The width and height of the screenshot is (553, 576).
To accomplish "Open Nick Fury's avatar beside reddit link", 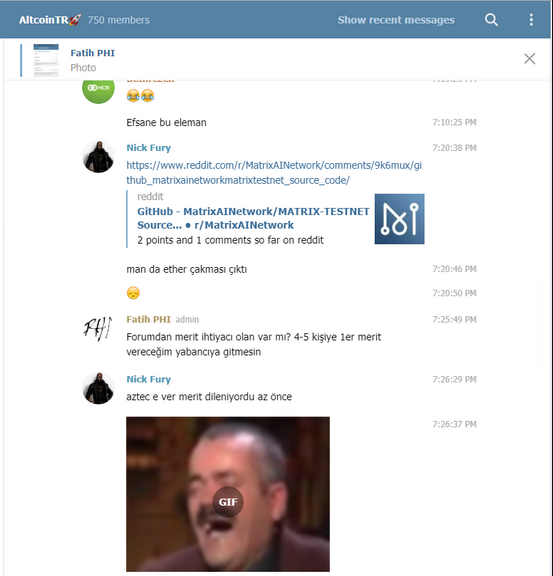I will point(98,157).
